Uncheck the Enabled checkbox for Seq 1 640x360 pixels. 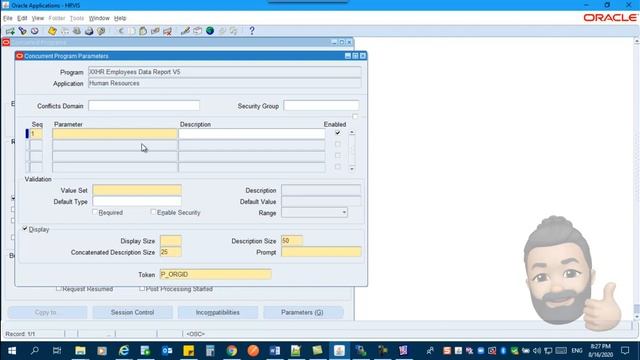[x=338, y=133]
